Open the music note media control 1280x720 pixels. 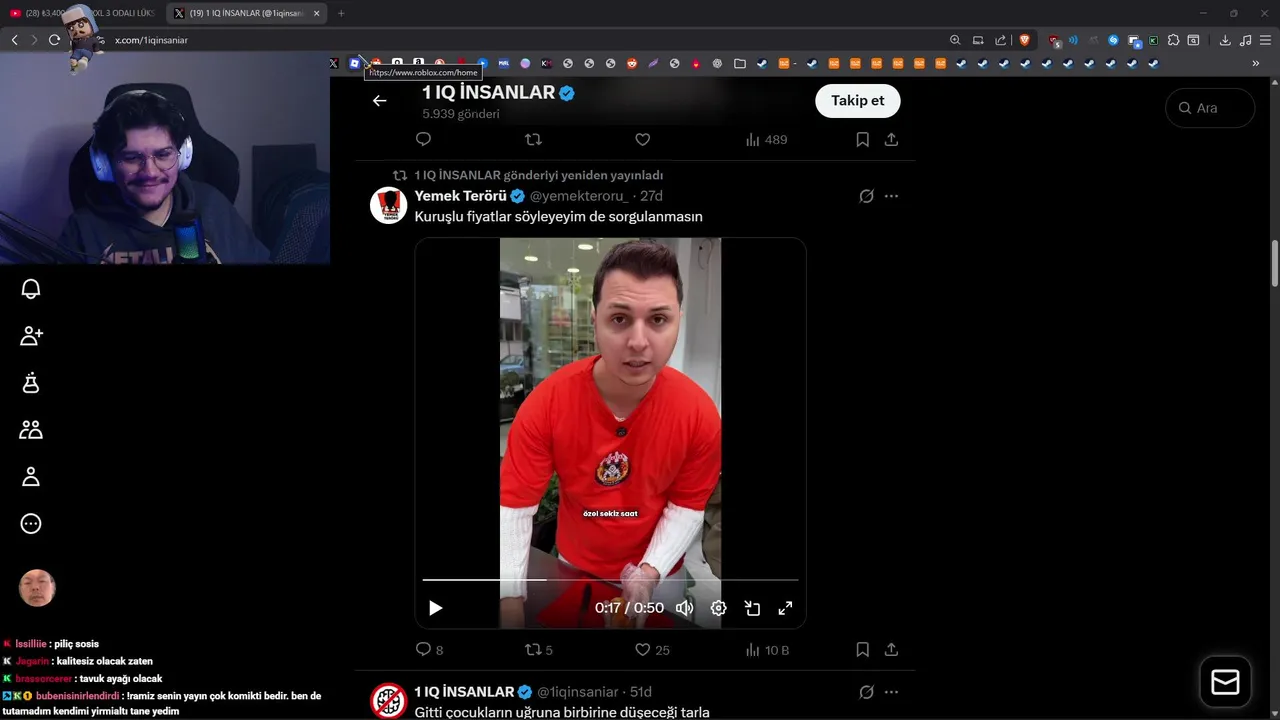pyautogui.click(x=1245, y=40)
